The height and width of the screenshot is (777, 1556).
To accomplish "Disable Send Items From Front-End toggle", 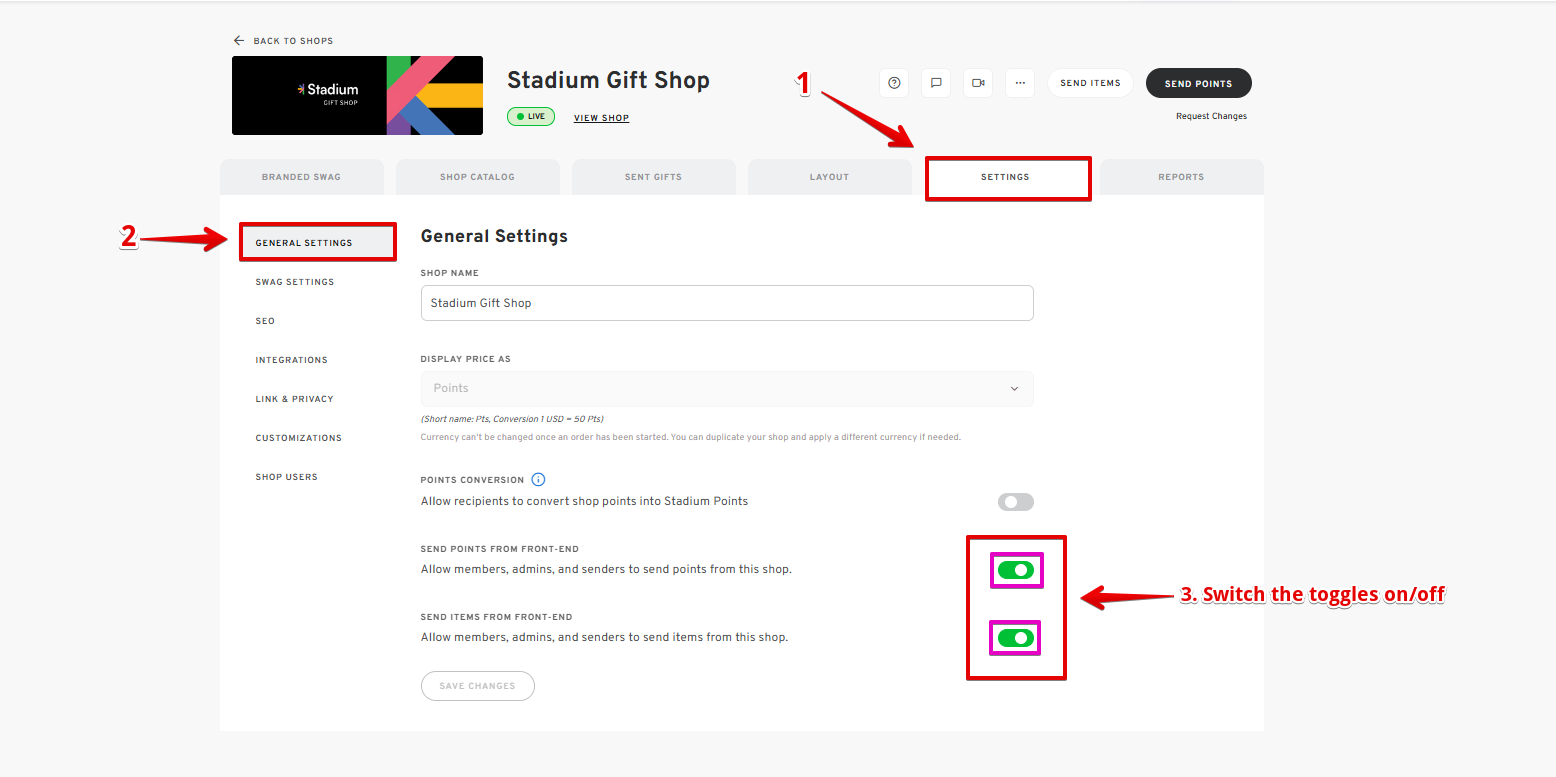I will 1016,638.
